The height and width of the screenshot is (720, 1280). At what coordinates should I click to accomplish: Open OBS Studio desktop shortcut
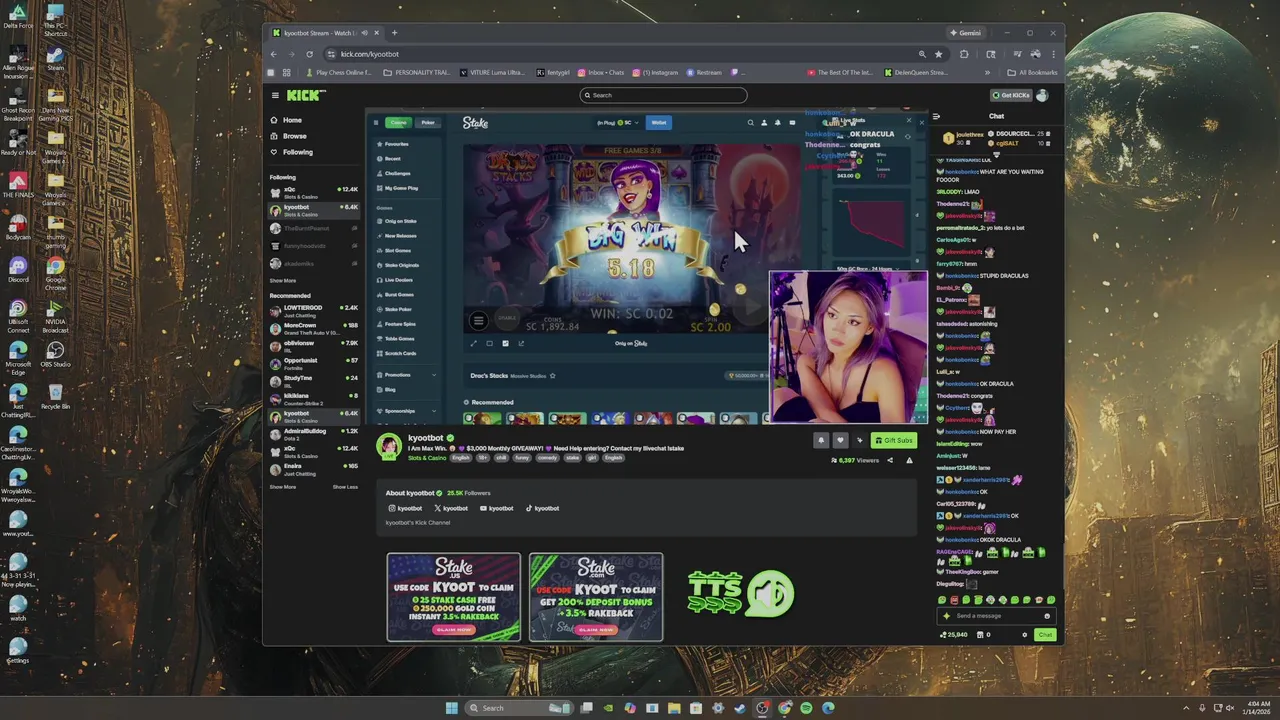pos(55,354)
